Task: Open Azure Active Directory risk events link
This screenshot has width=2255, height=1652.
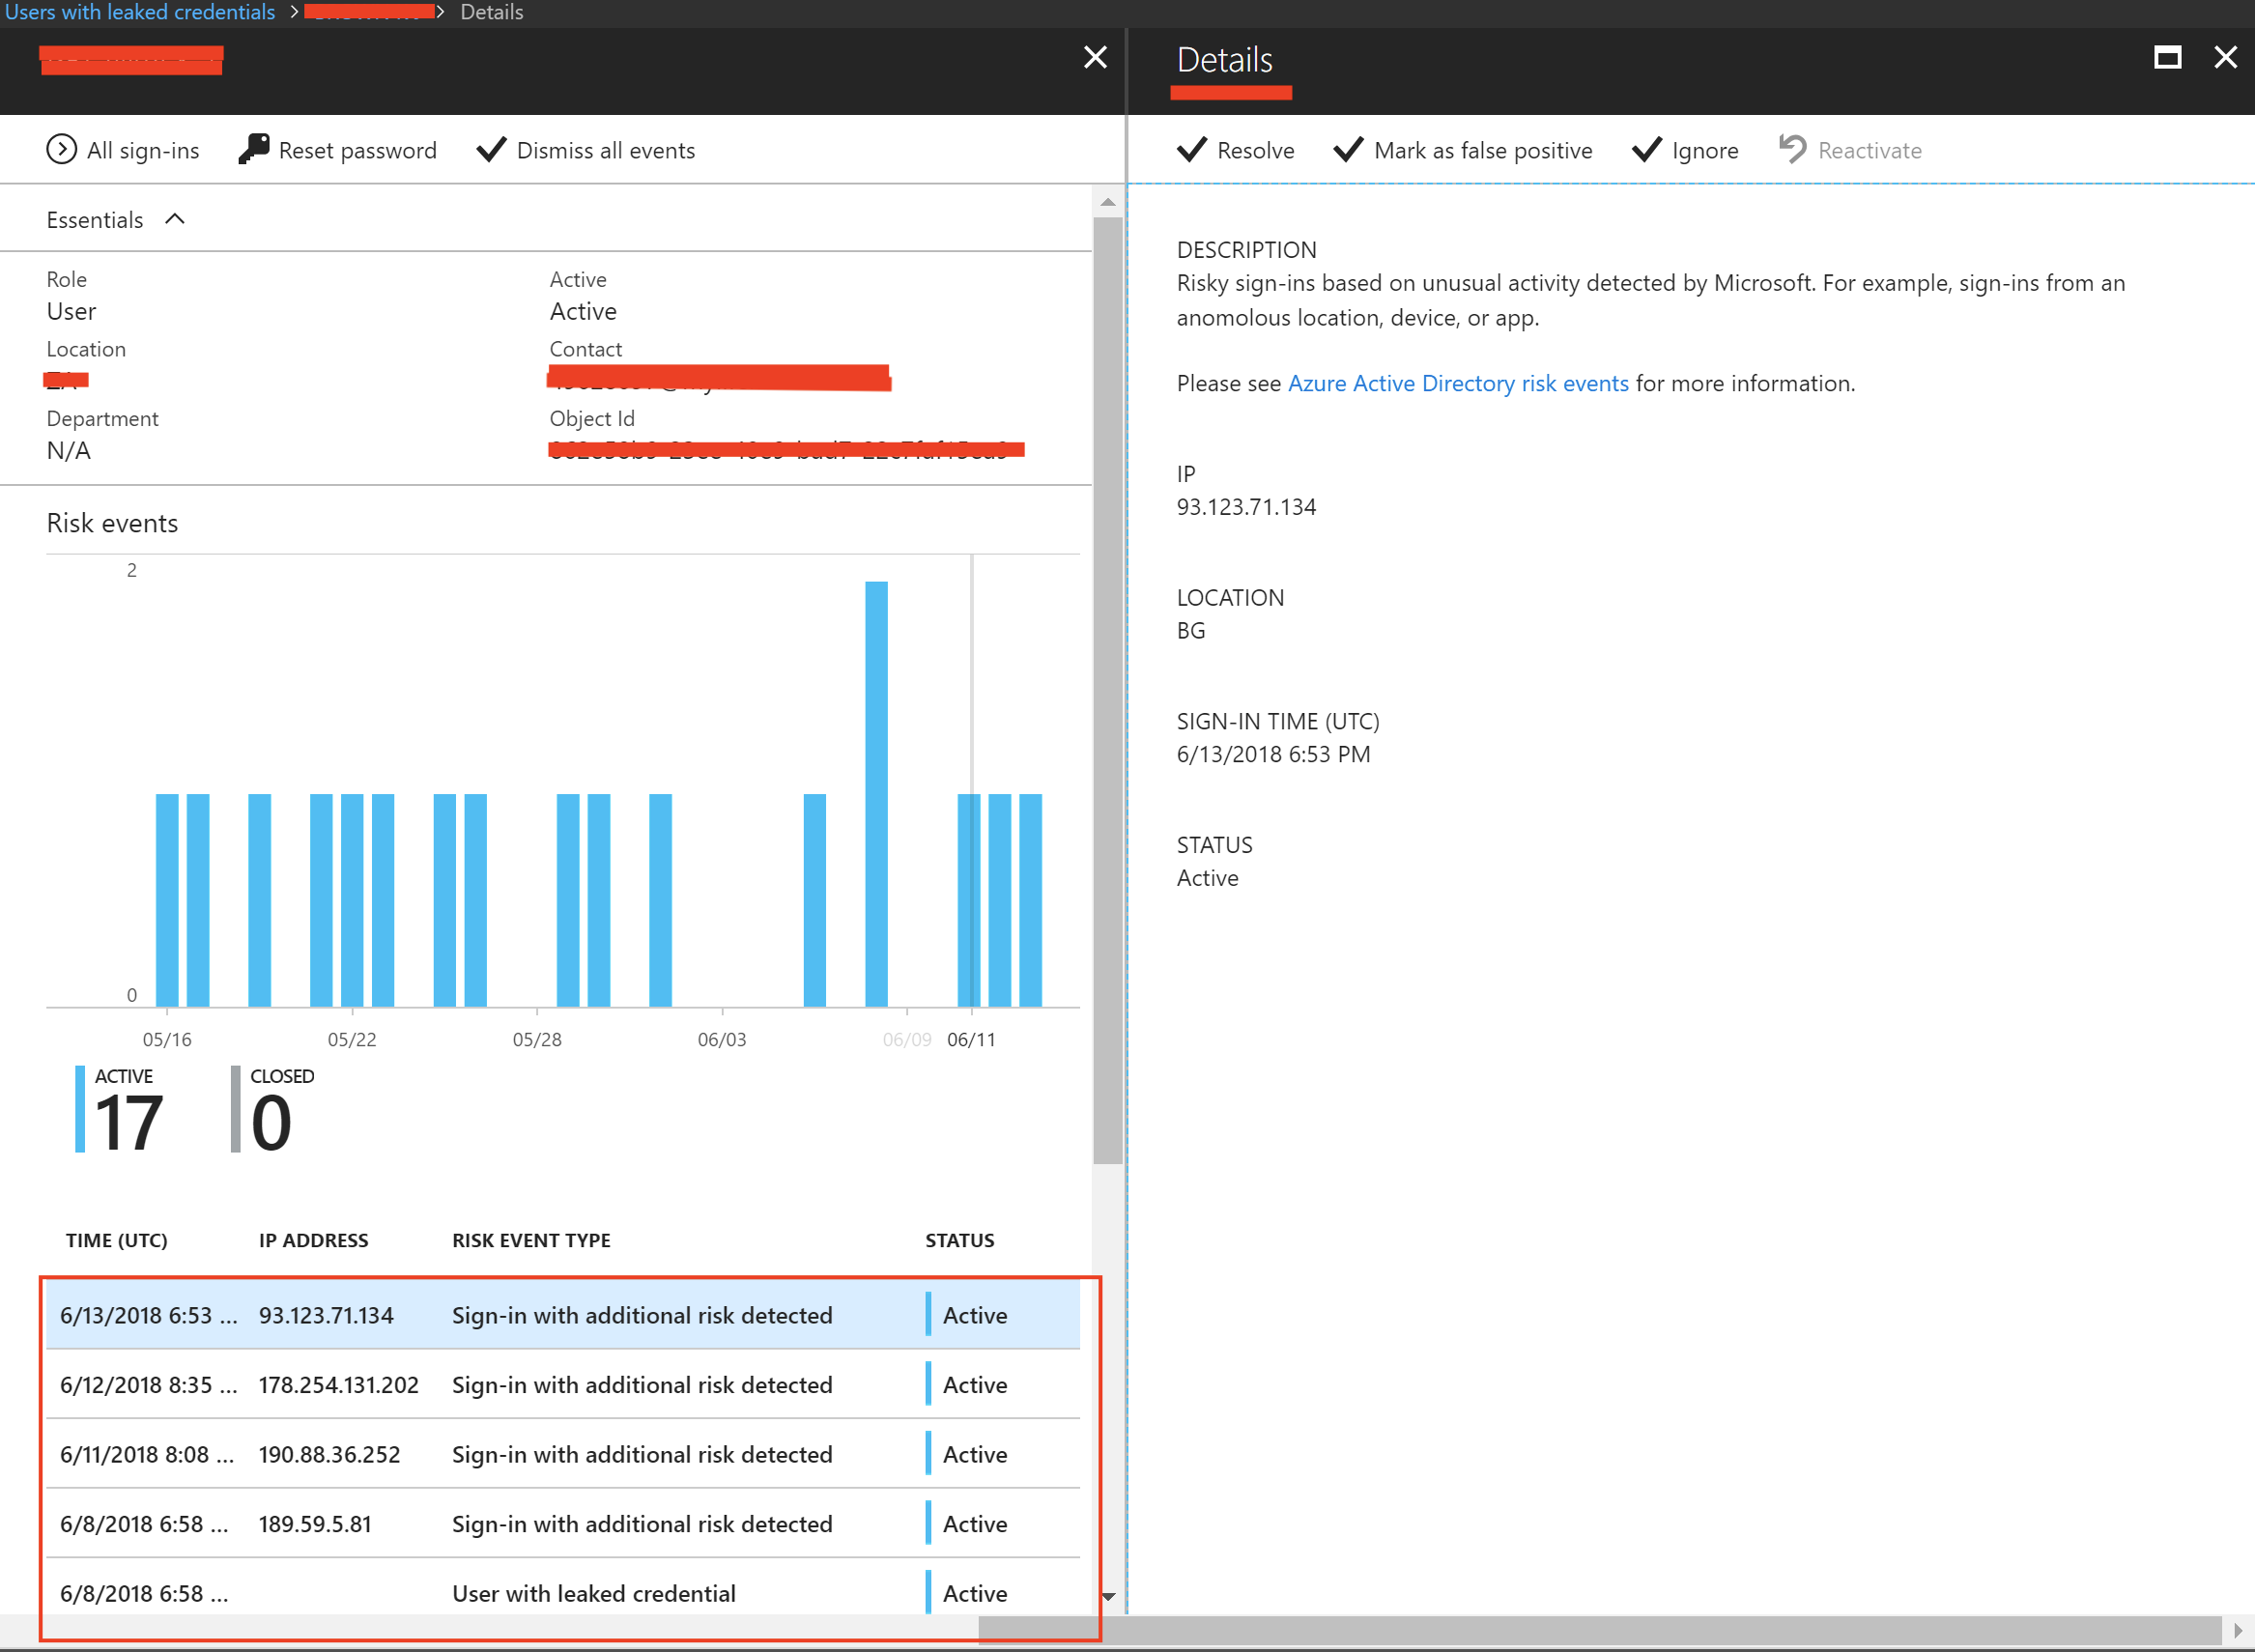Action: [x=1457, y=383]
